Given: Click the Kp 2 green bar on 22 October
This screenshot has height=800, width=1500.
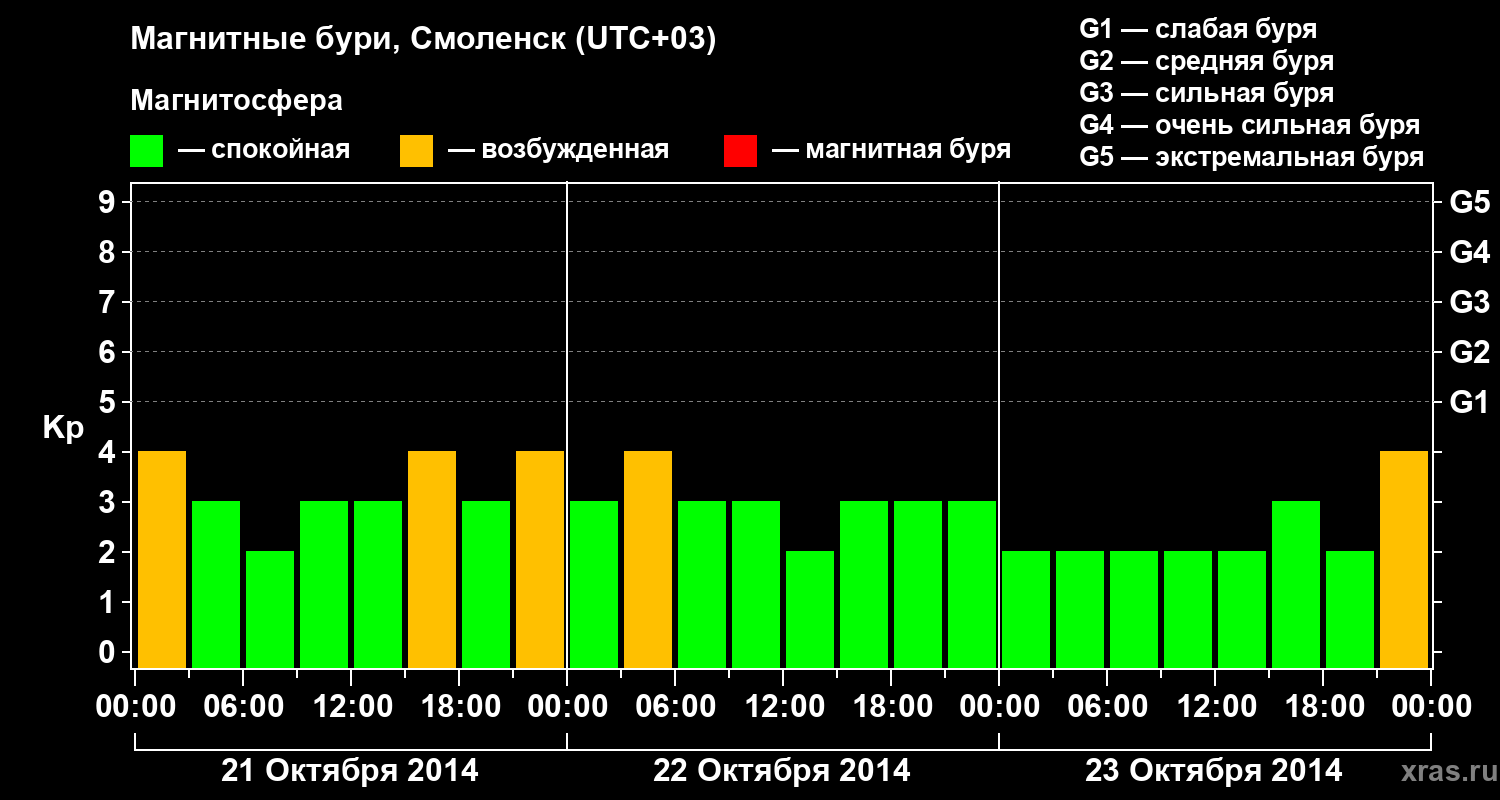Looking at the screenshot, I should [x=810, y=609].
